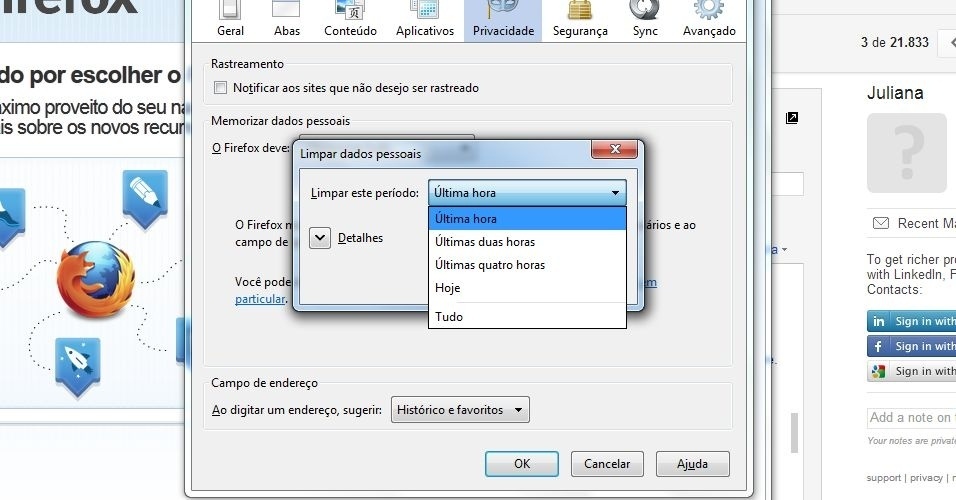
Task: Click the '3 de 21.833' message counter
Action: pos(894,42)
